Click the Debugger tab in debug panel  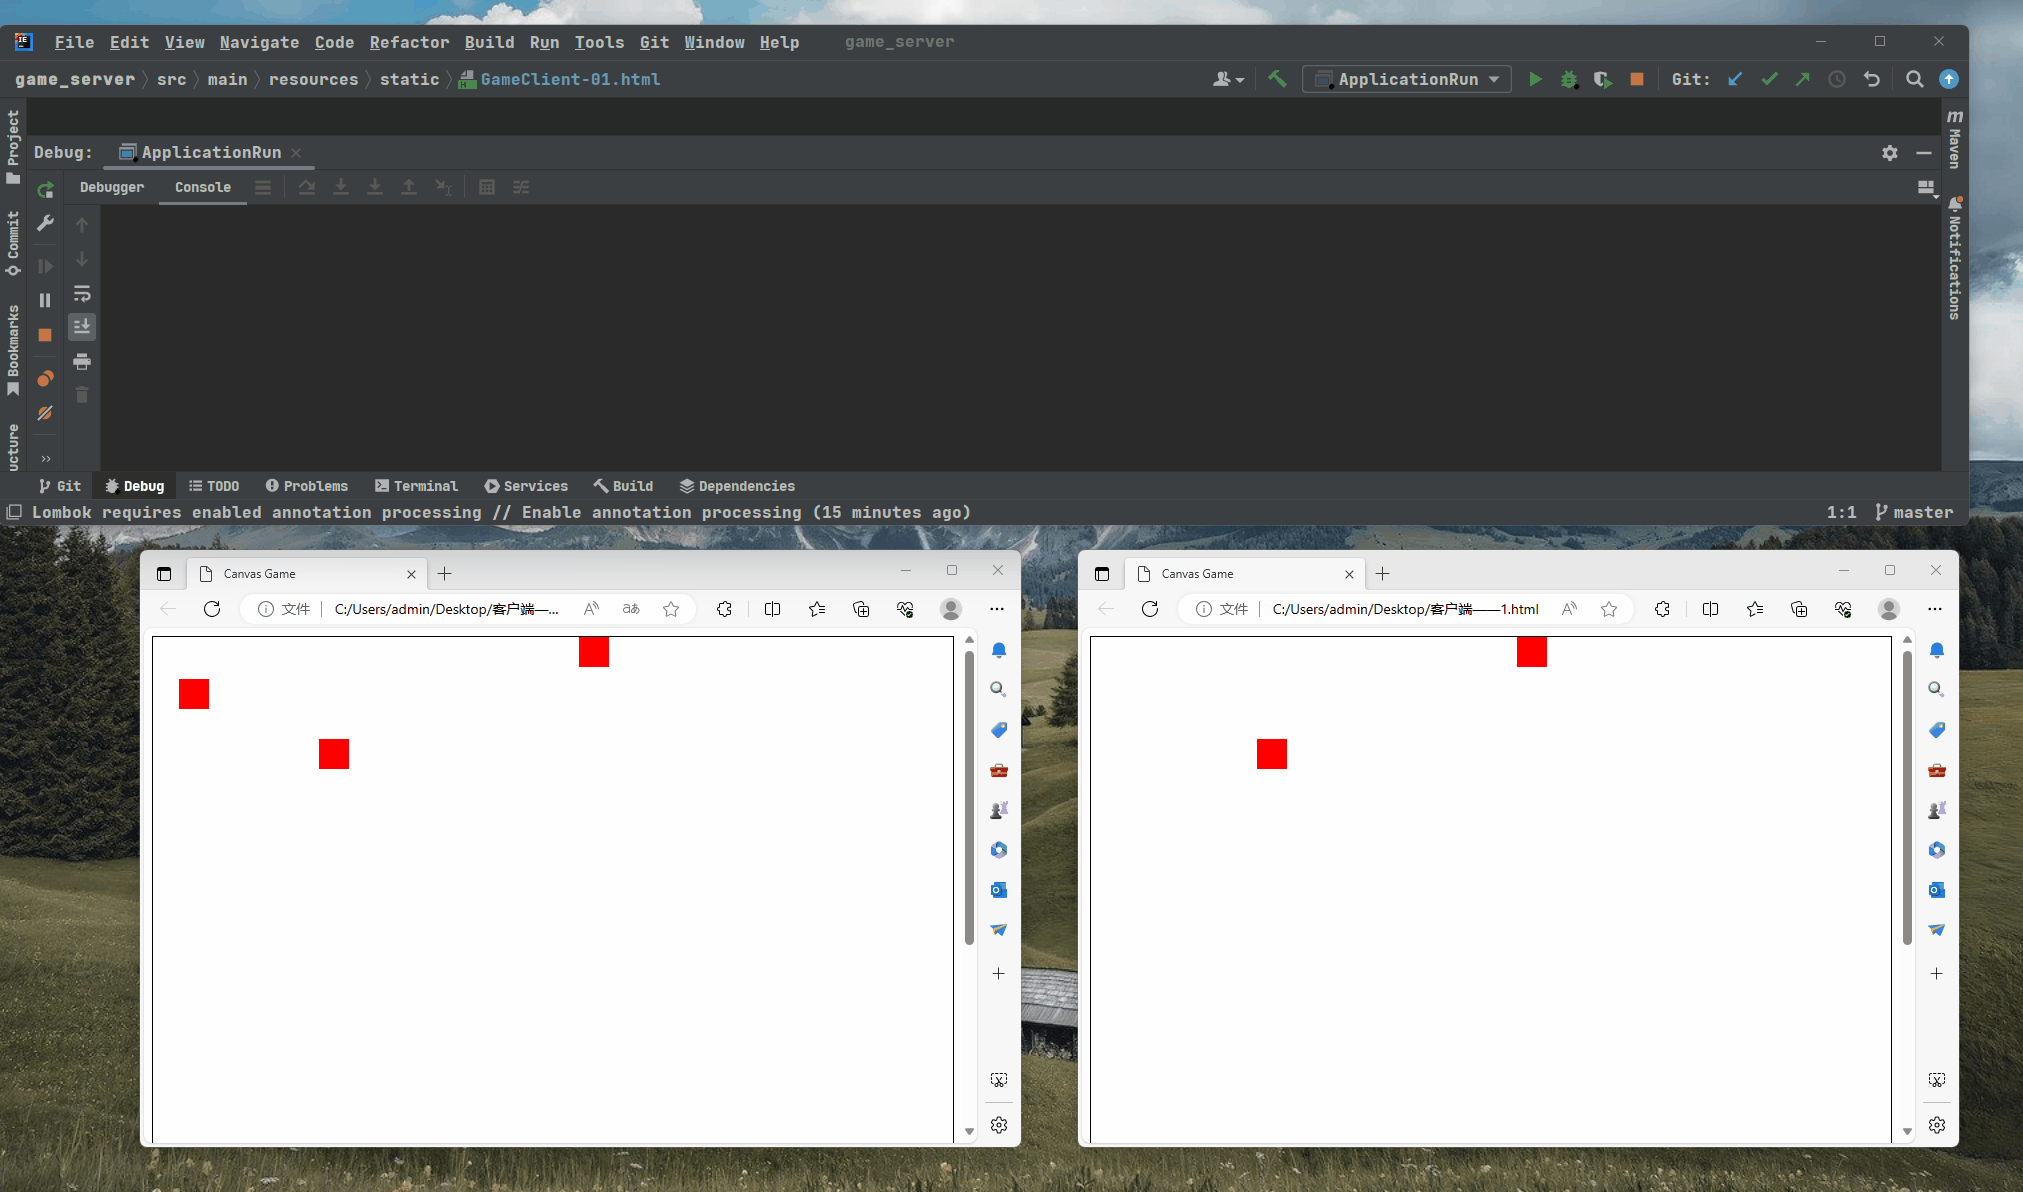[x=111, y=186]
